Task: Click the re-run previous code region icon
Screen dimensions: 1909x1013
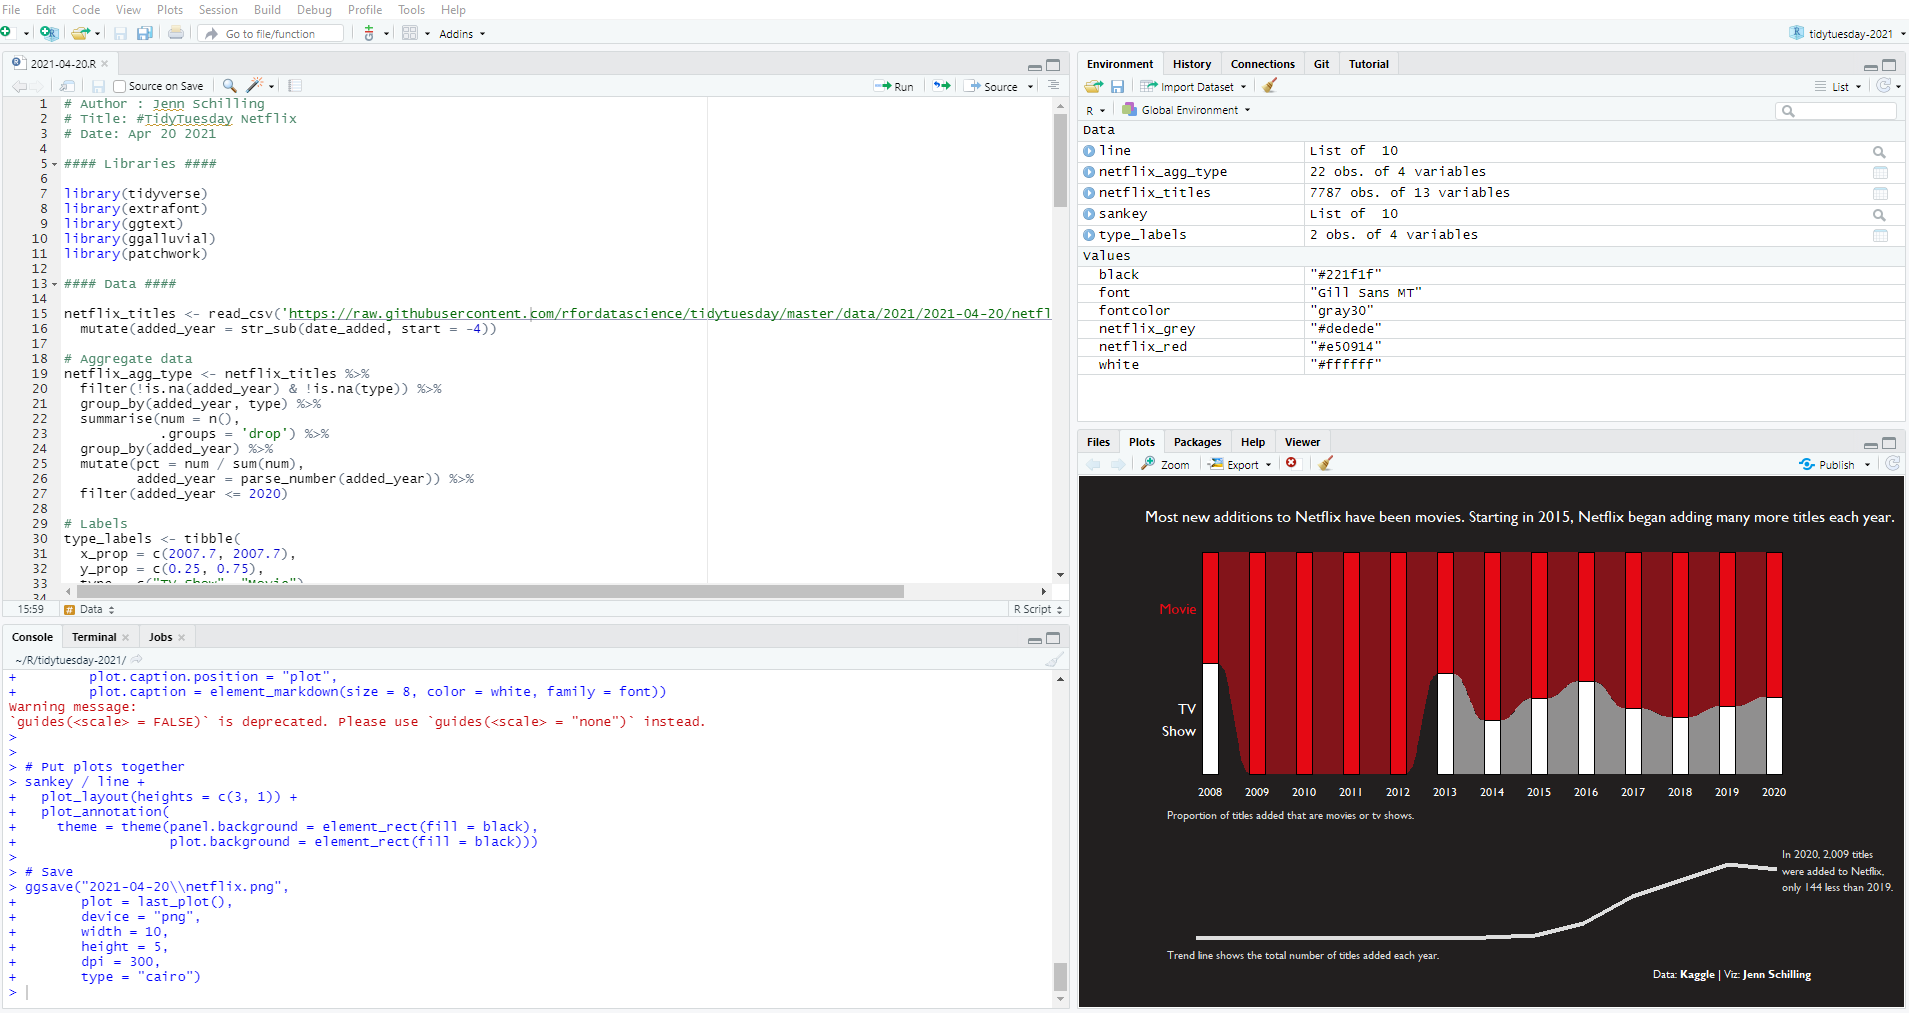Action: 942,86
